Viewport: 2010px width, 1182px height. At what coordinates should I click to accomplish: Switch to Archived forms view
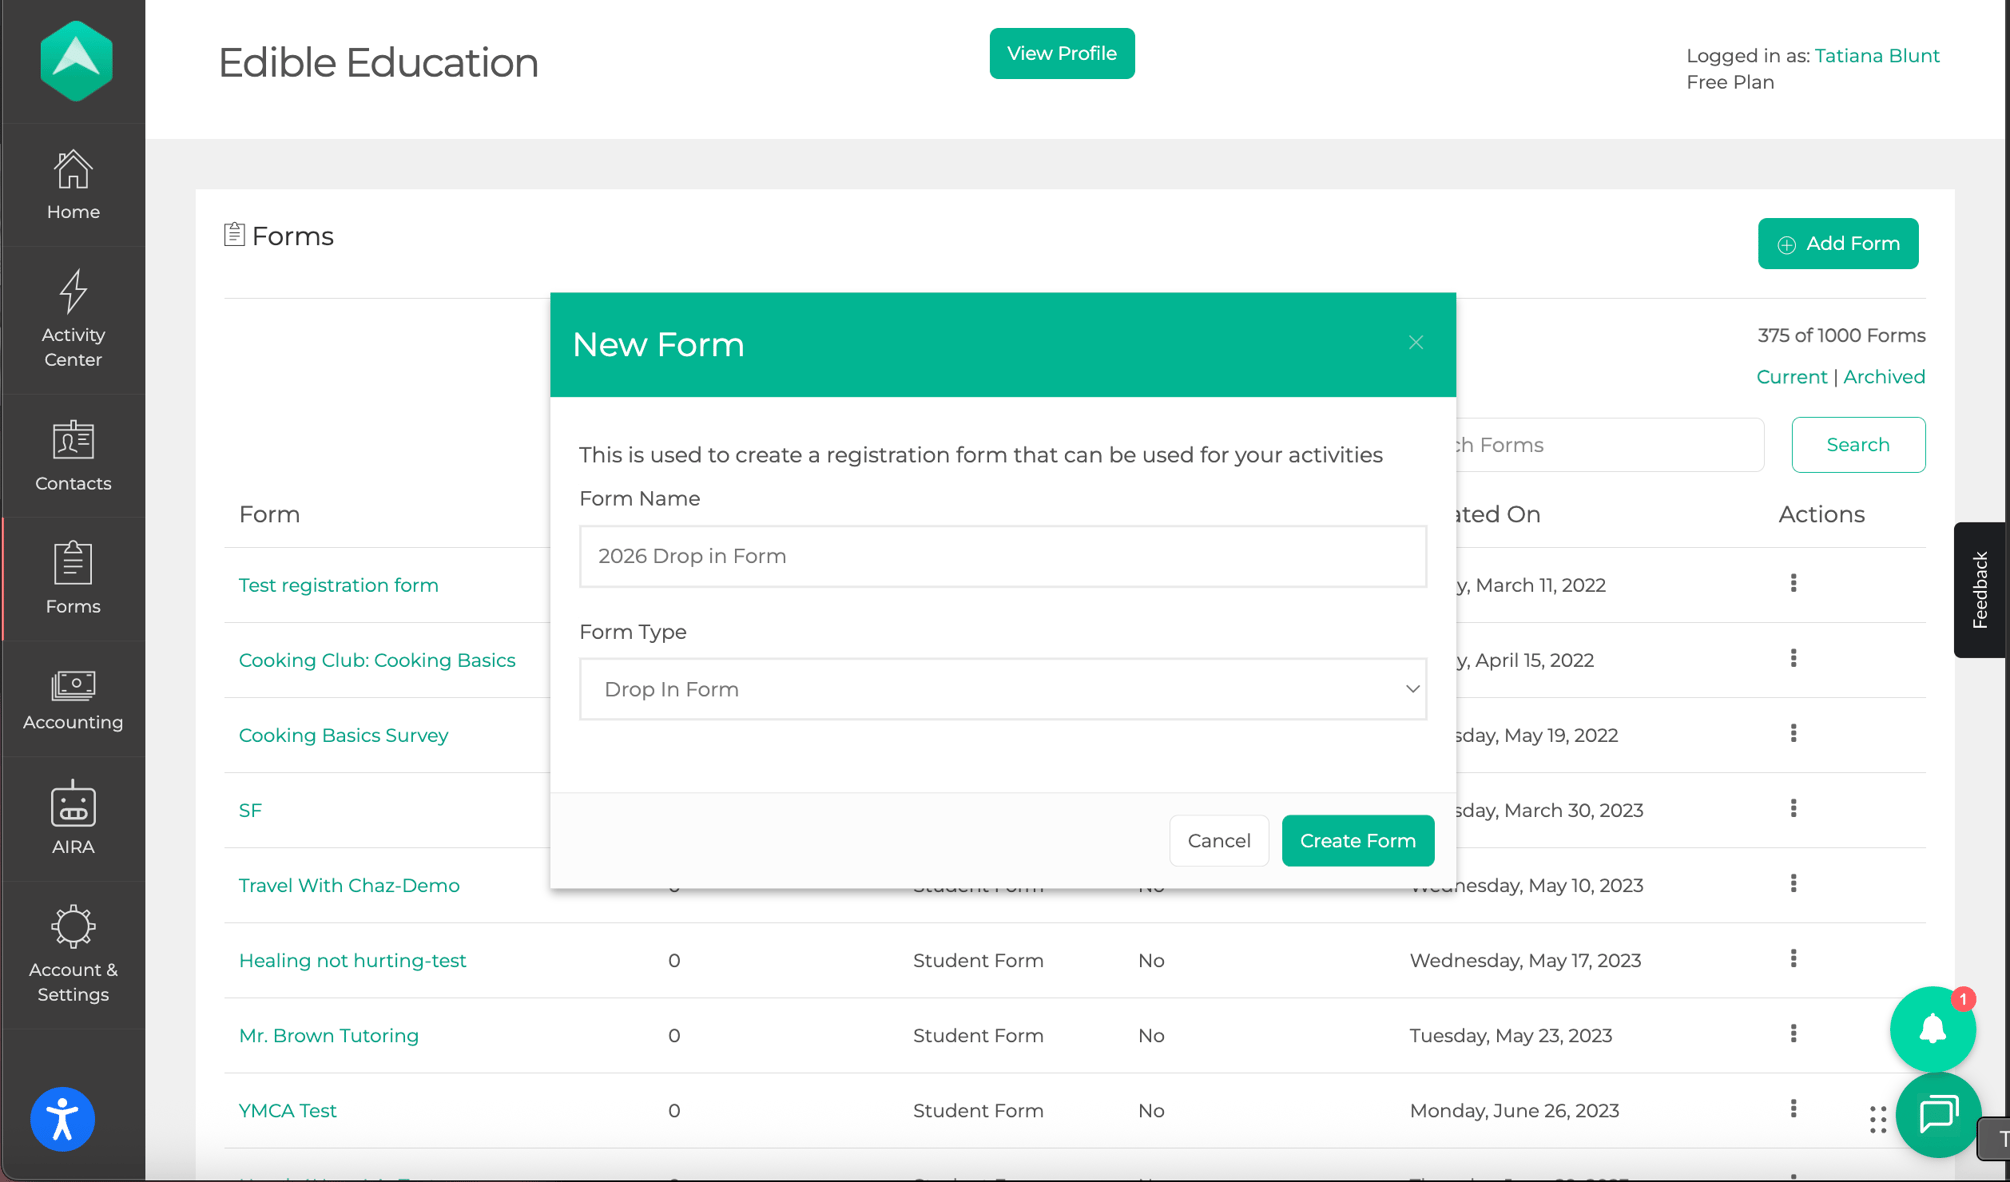click(x=1883, y=377)
